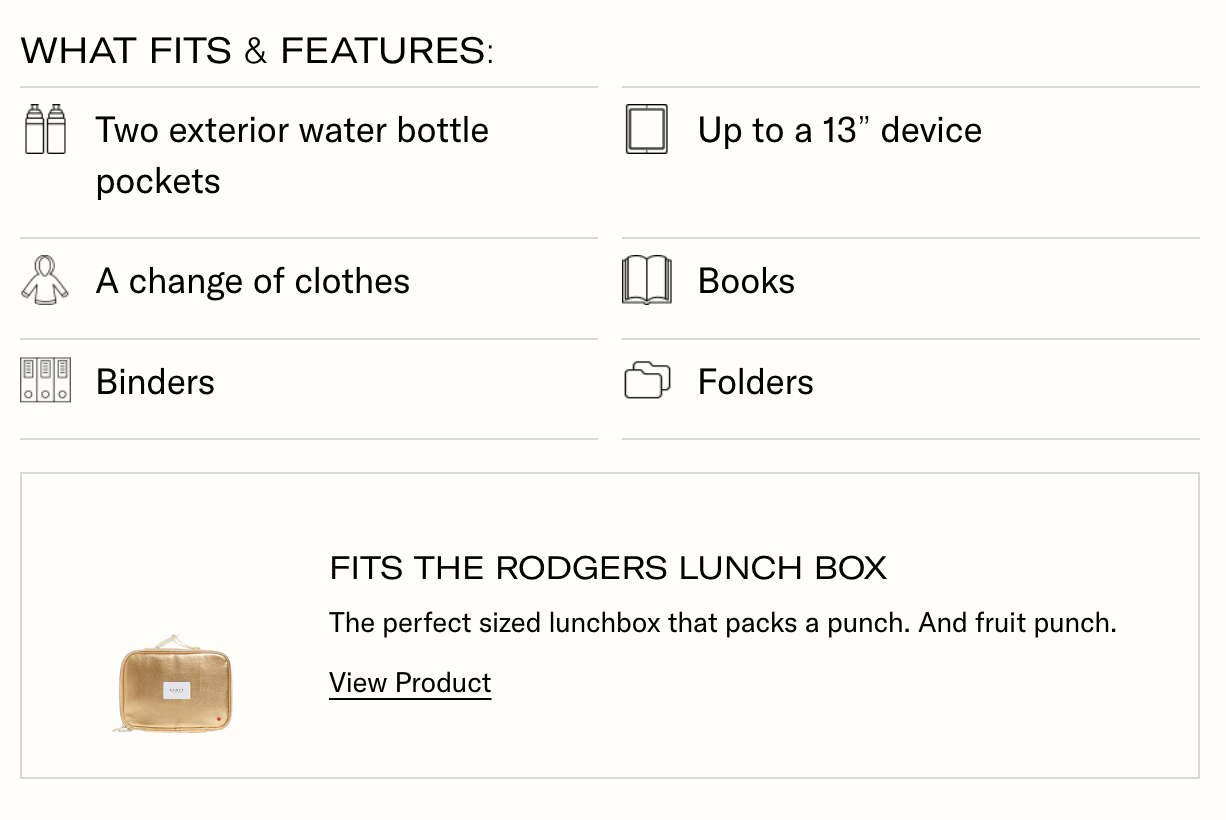This screenshot has width=1226, height=820.
Task: Click "The perfect sized lunchbox" sentence
Action: [620, 623]
